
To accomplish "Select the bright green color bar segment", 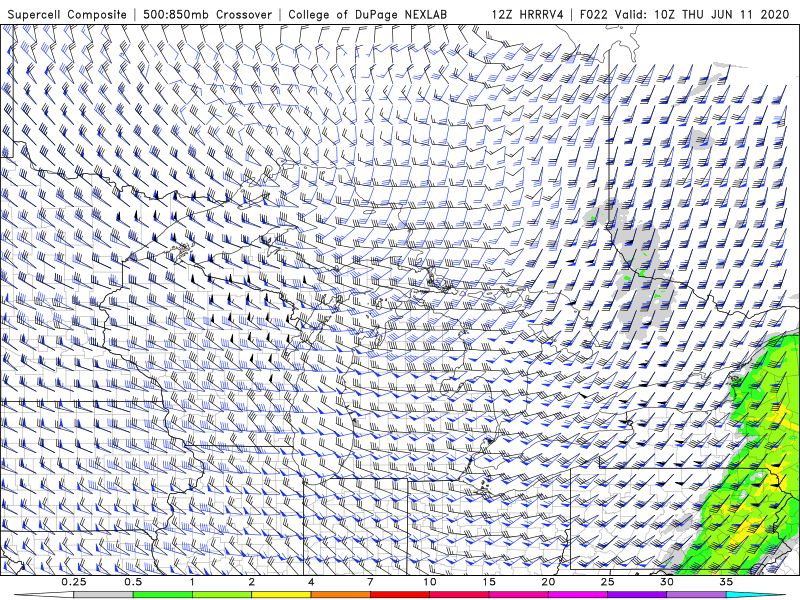I will 163,595.
